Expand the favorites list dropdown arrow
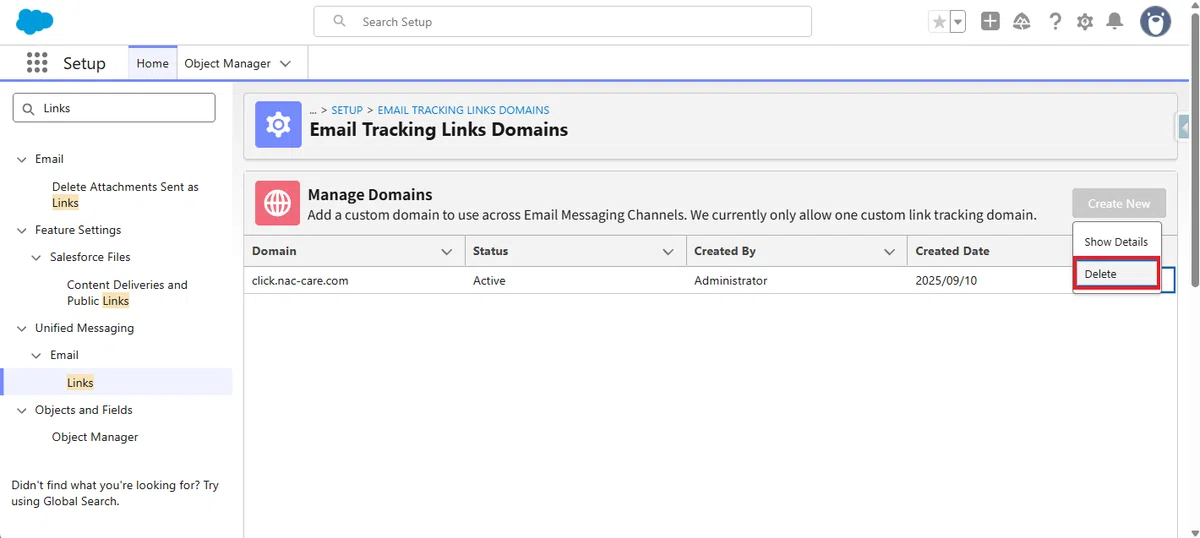Image resolution: width=1200 pixels, height=538 pixels. 957,21
